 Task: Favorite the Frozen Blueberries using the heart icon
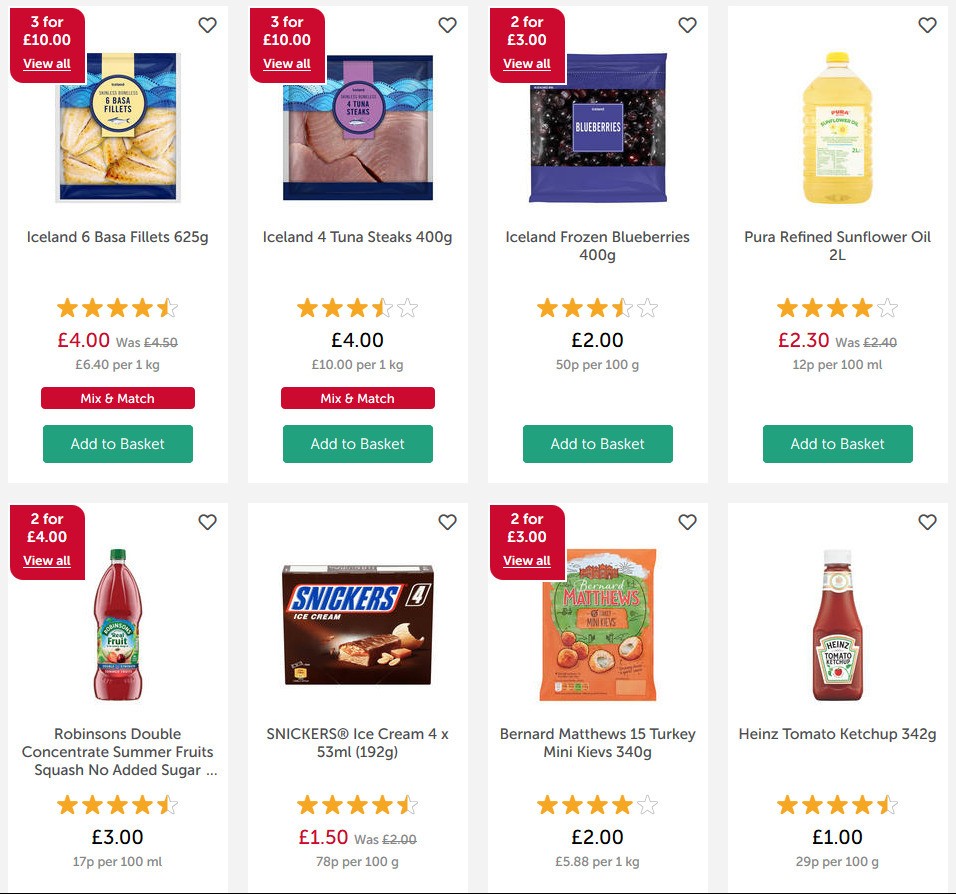pyautogui.click(x=687, y=25)
